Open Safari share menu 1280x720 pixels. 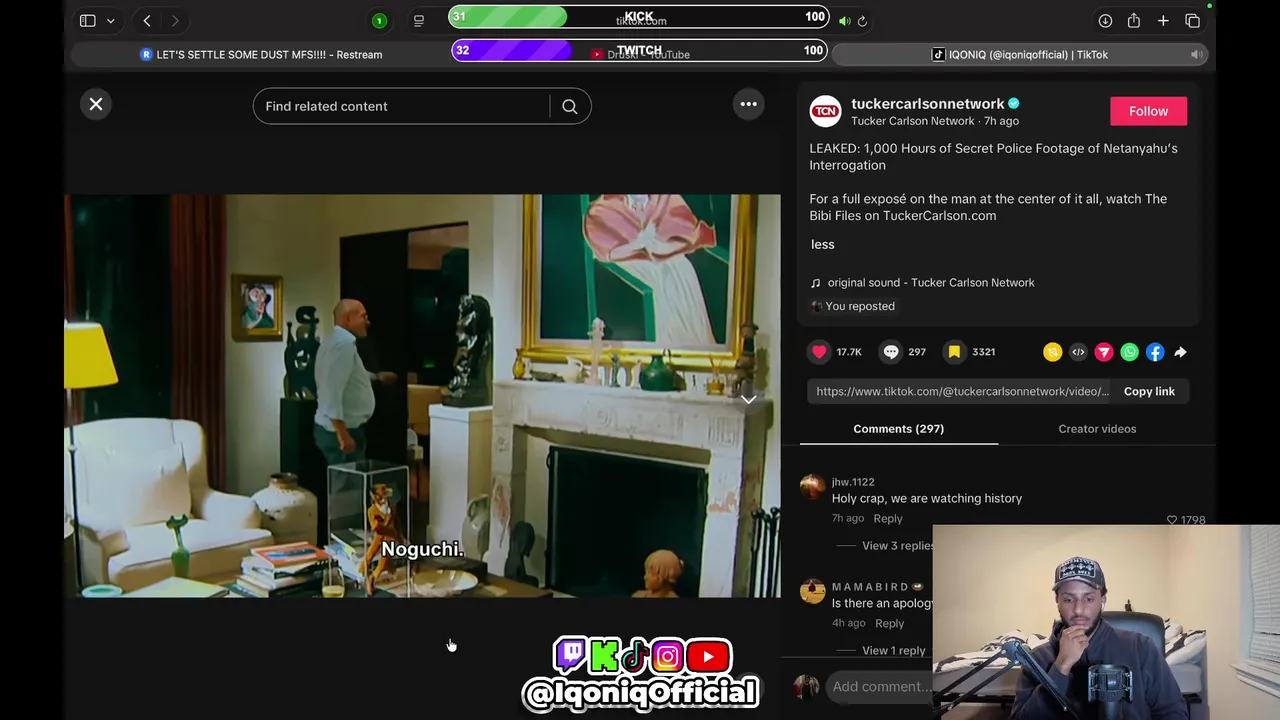(1133, 21)
